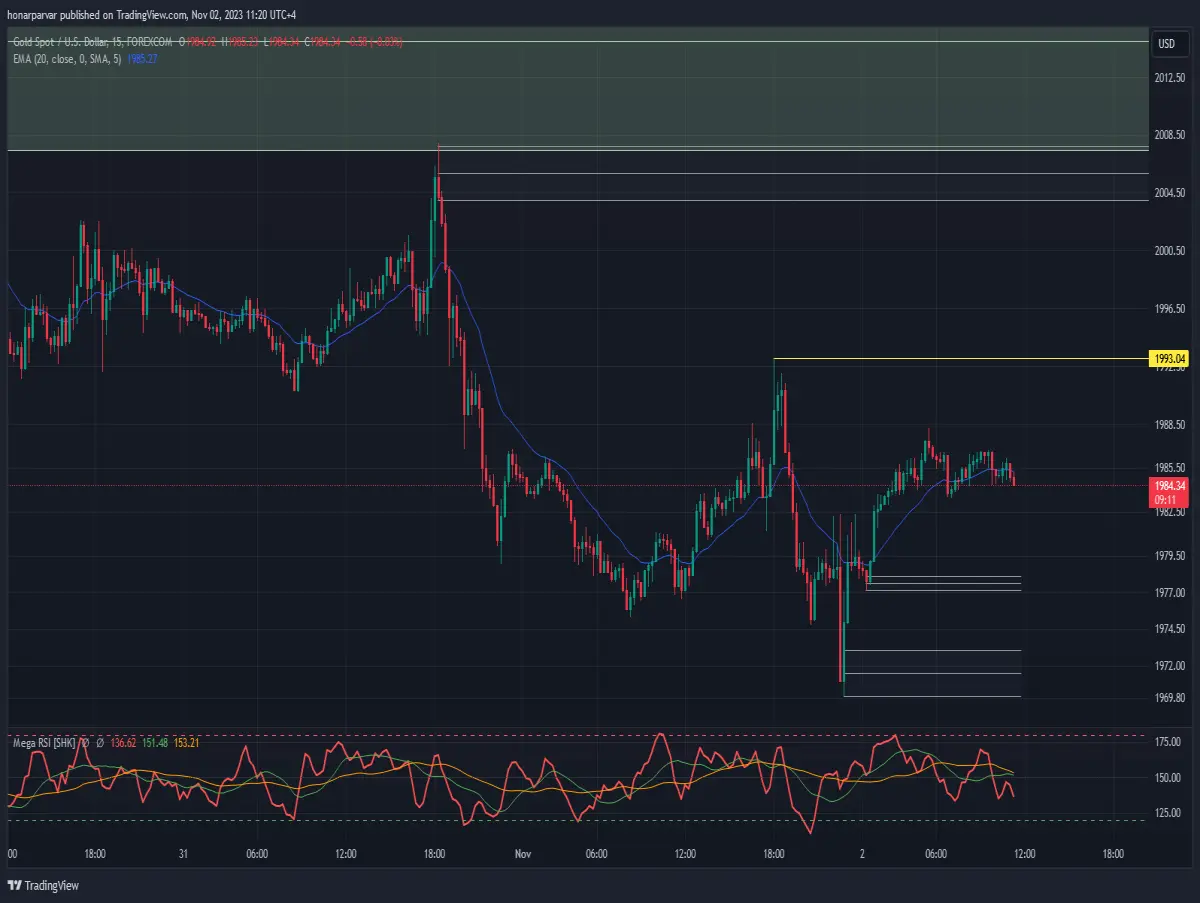The width and height of the screenshot is (1200, 903).
Task: Select the red dashed upper RSI band line
Action: pos(577,736)
